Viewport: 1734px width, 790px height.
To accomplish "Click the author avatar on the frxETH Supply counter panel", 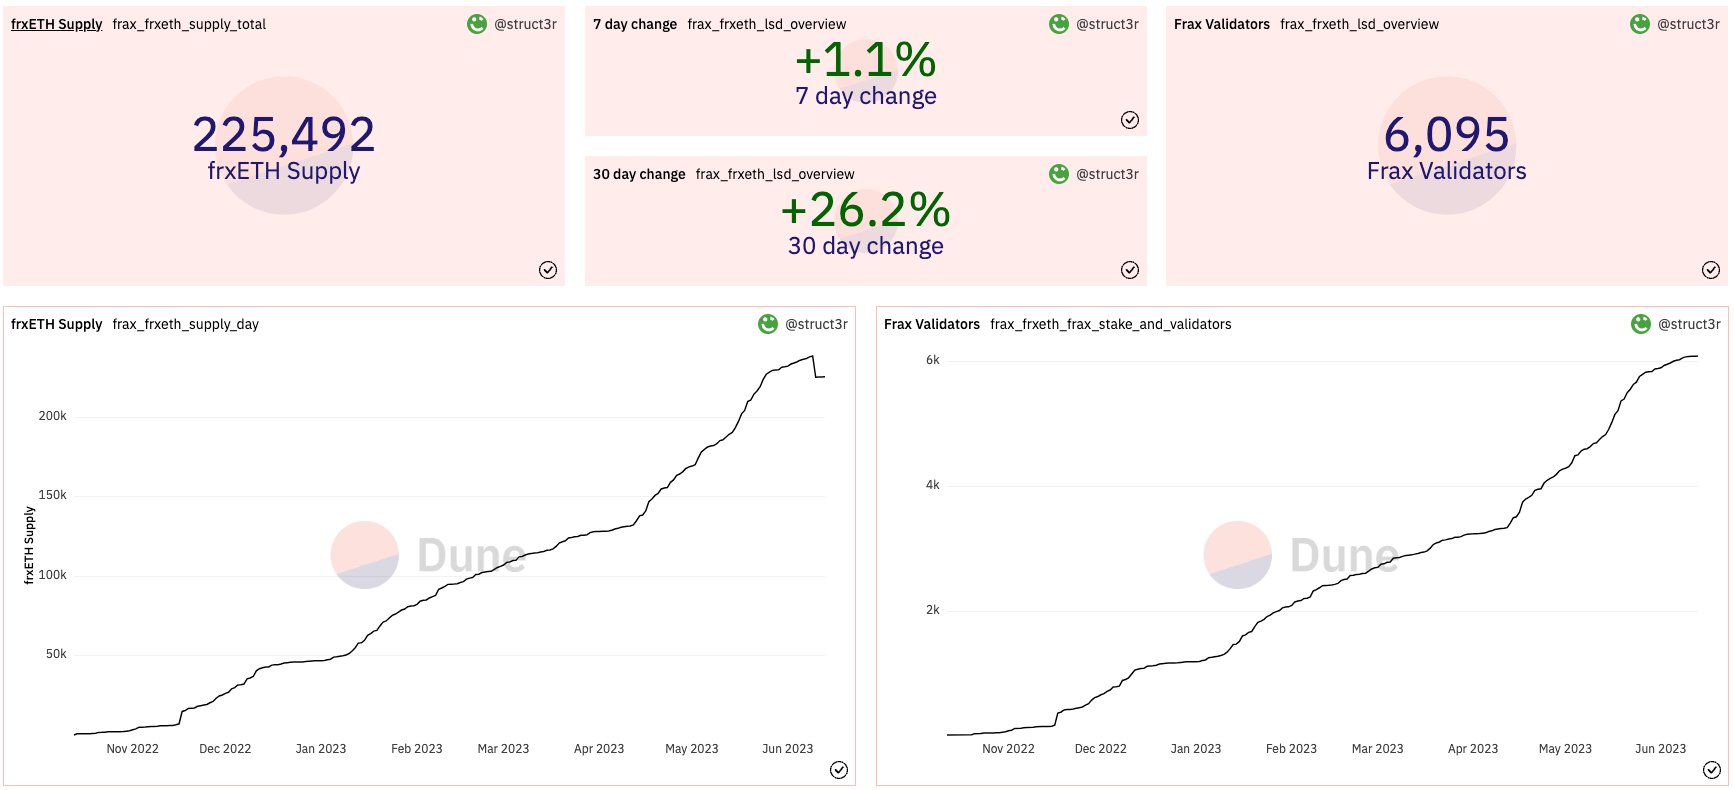I will tap(477, 24).
